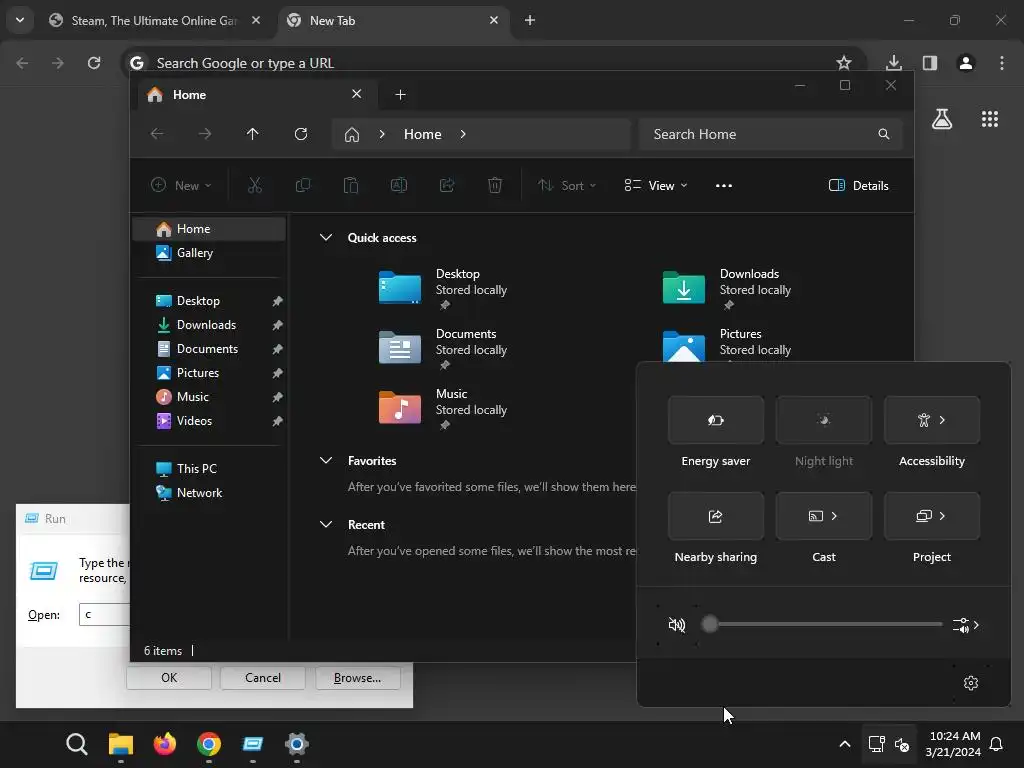Click the home icon in File Explorer address bar
Screen dimensions: 1024x768
pos(352,135)
